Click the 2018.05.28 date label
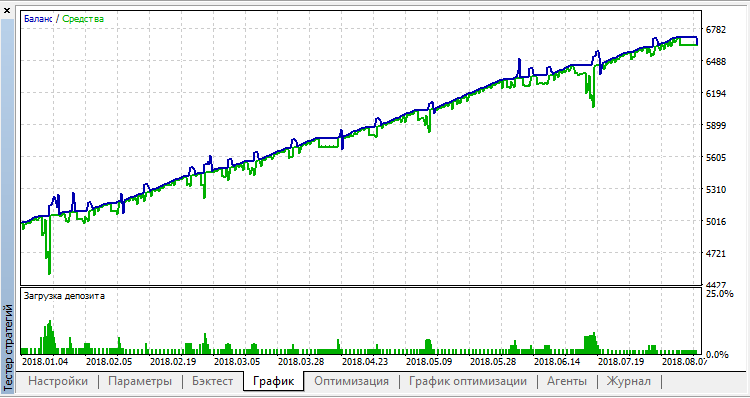 coord(492,361)
